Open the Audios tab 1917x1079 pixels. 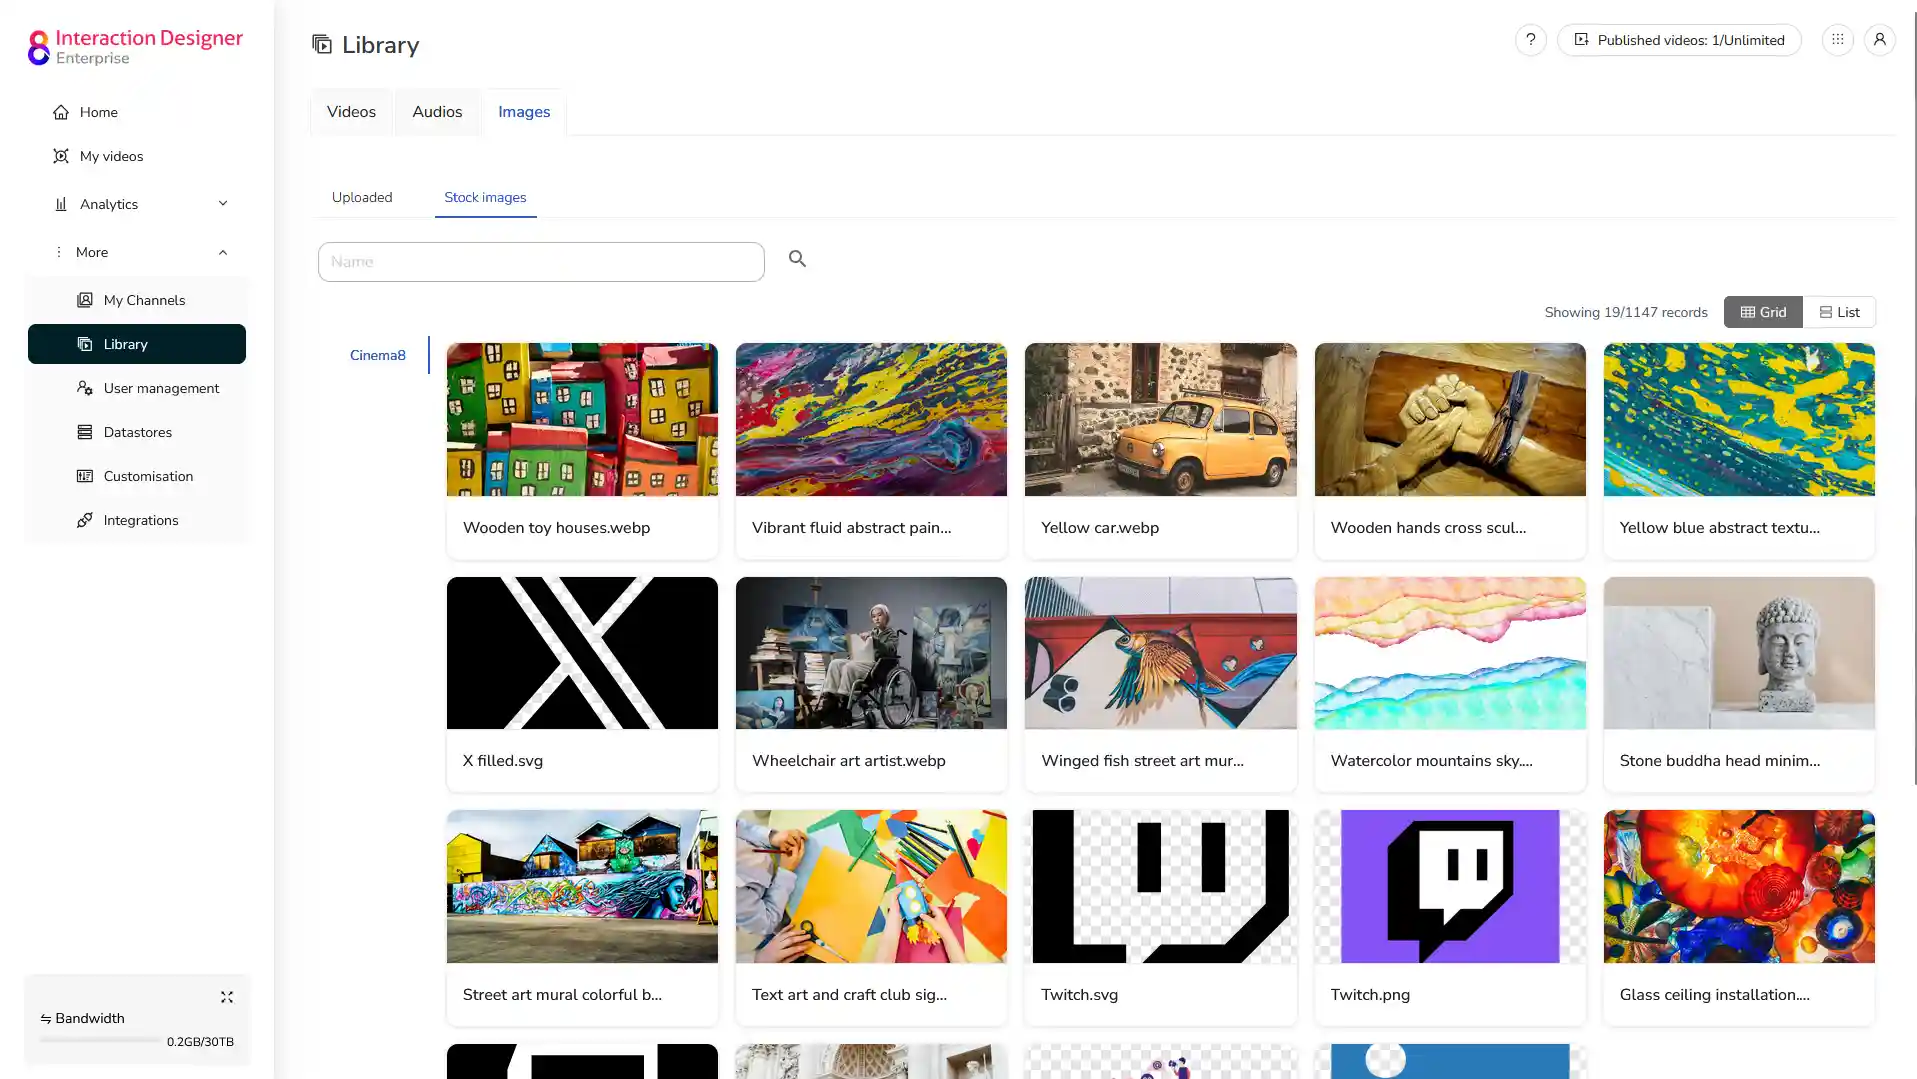437,112
